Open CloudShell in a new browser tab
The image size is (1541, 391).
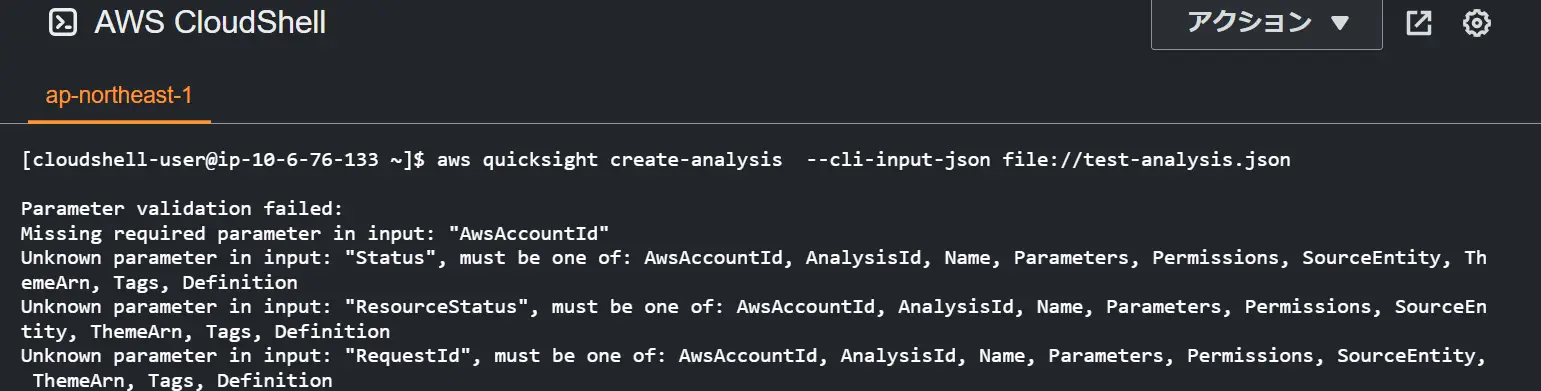1419,23
